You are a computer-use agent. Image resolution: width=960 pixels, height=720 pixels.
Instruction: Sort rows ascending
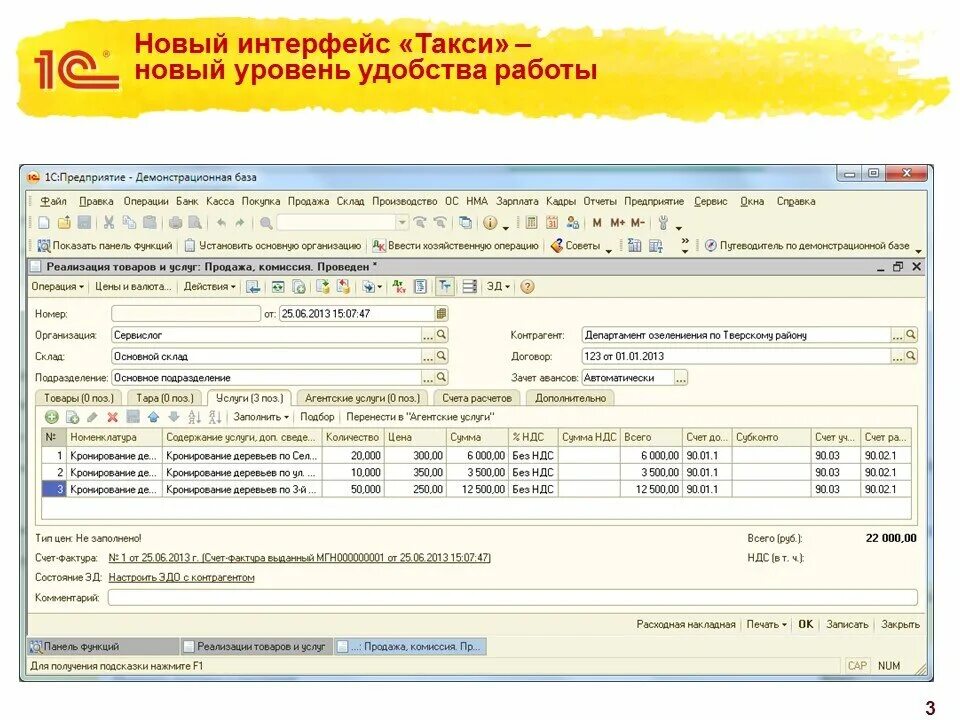(x=194, y=417)
